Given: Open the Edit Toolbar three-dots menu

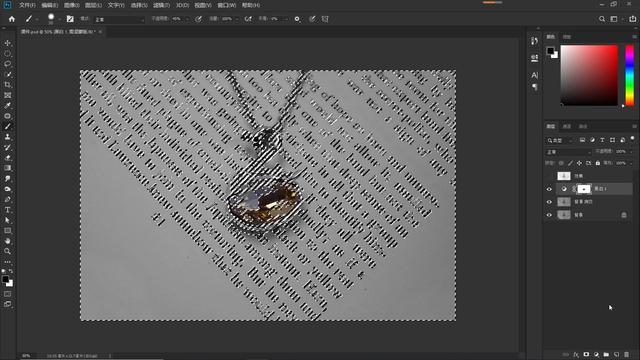Looking at the screenshot, I should click(x=7, y=262).
